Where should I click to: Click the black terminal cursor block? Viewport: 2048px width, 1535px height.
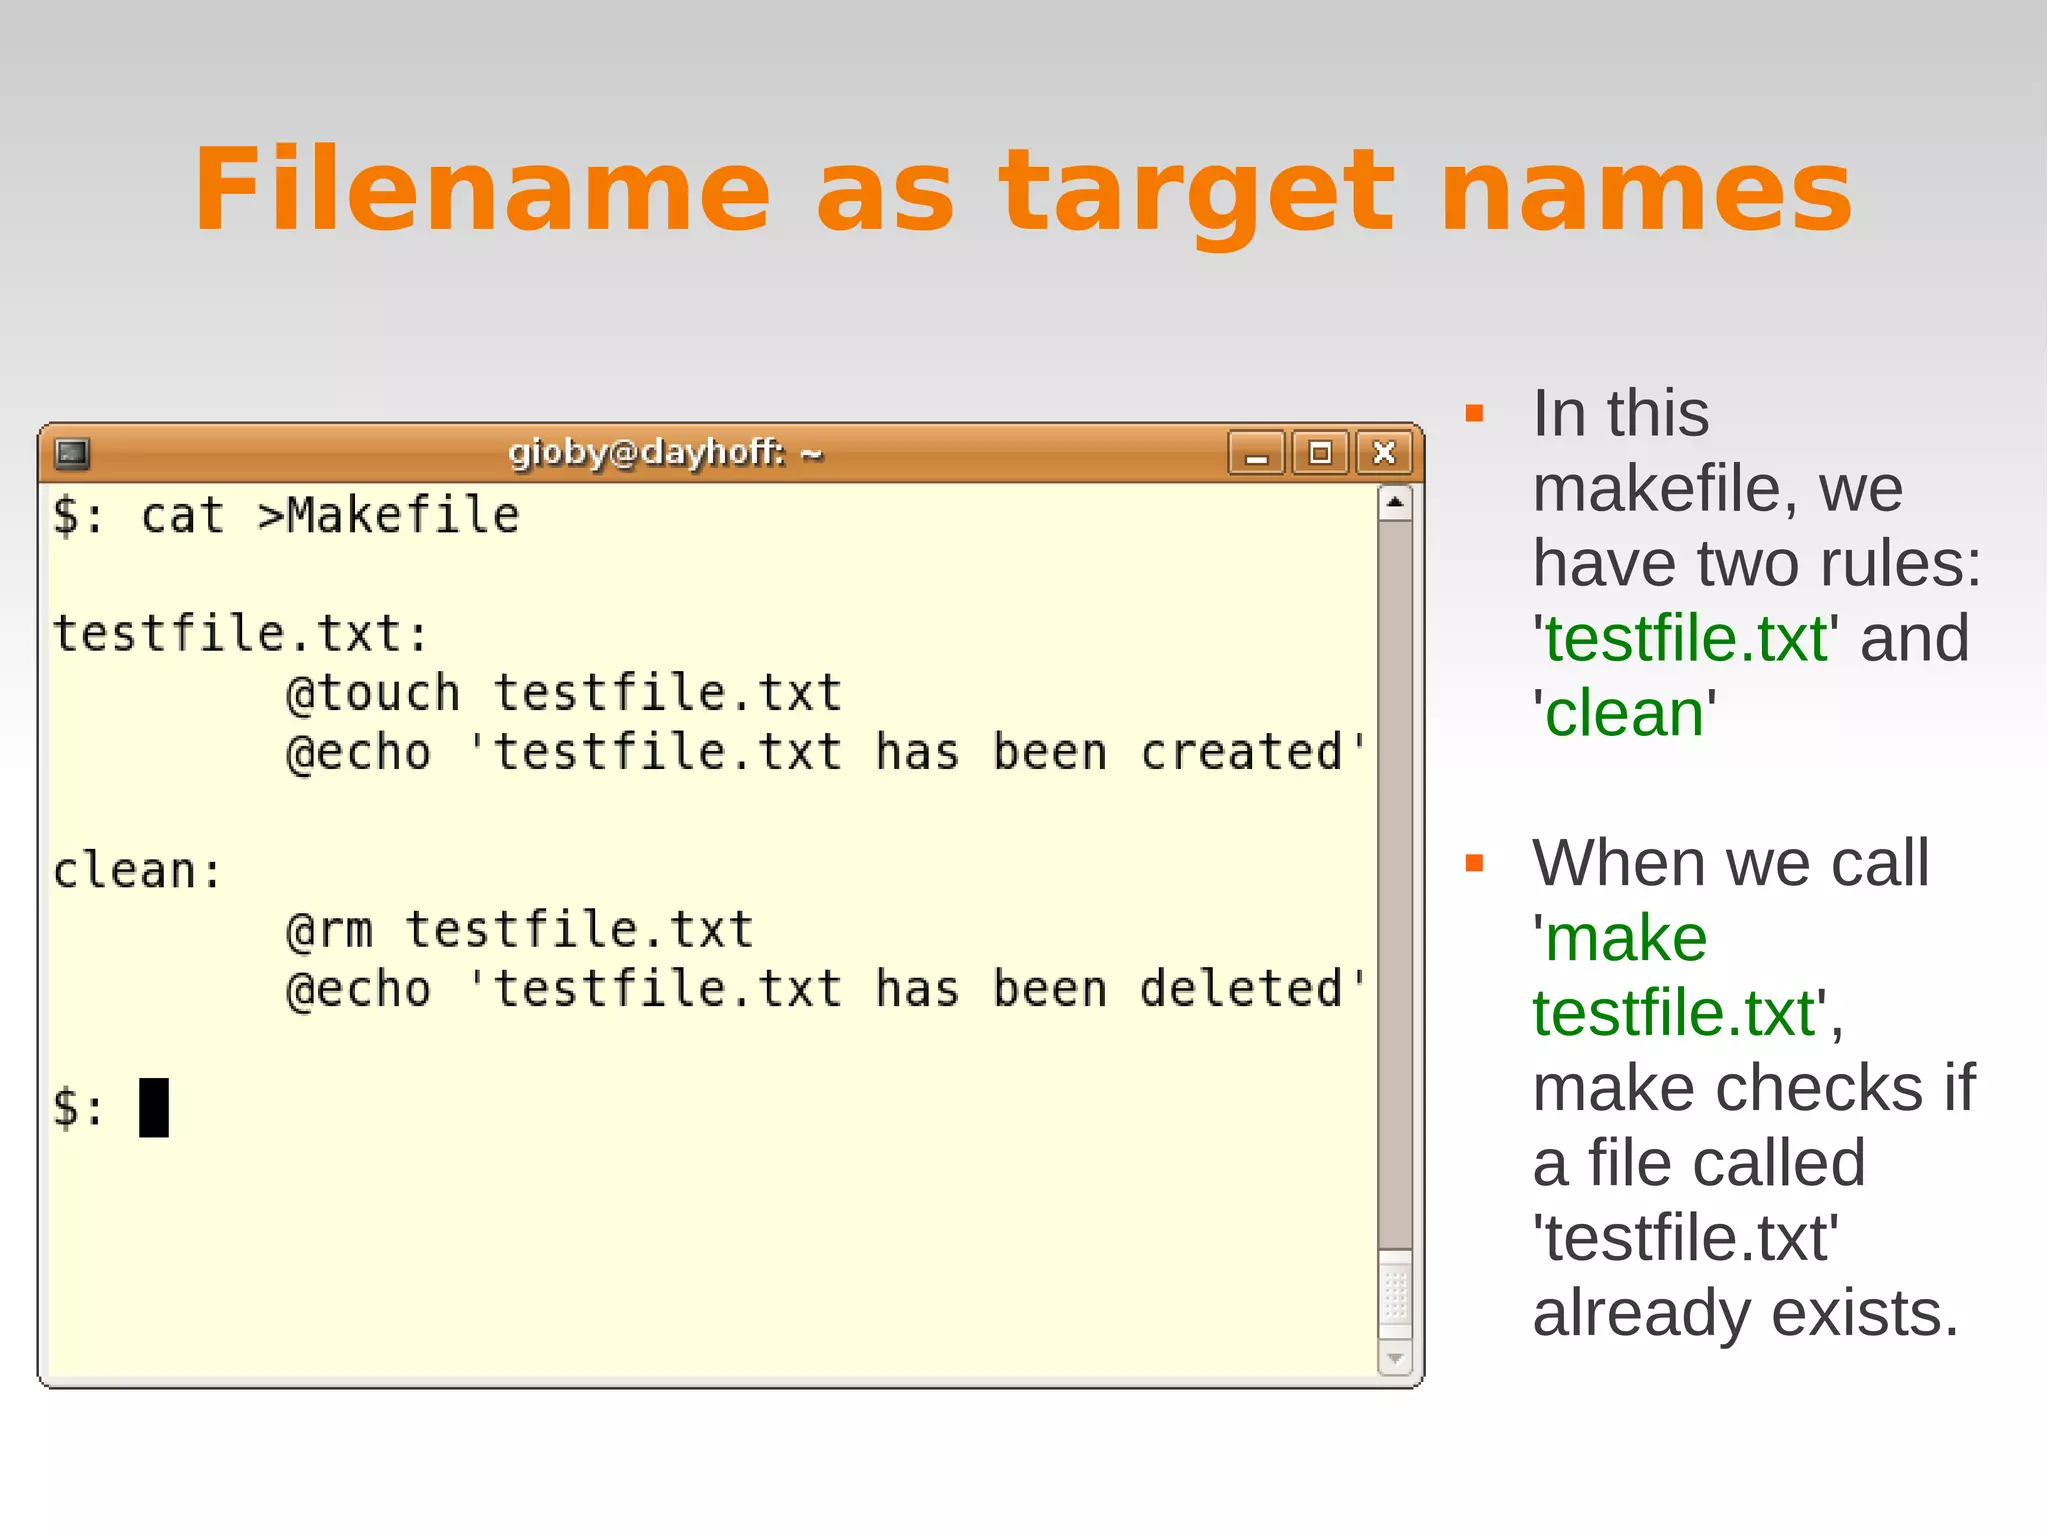153,1107
